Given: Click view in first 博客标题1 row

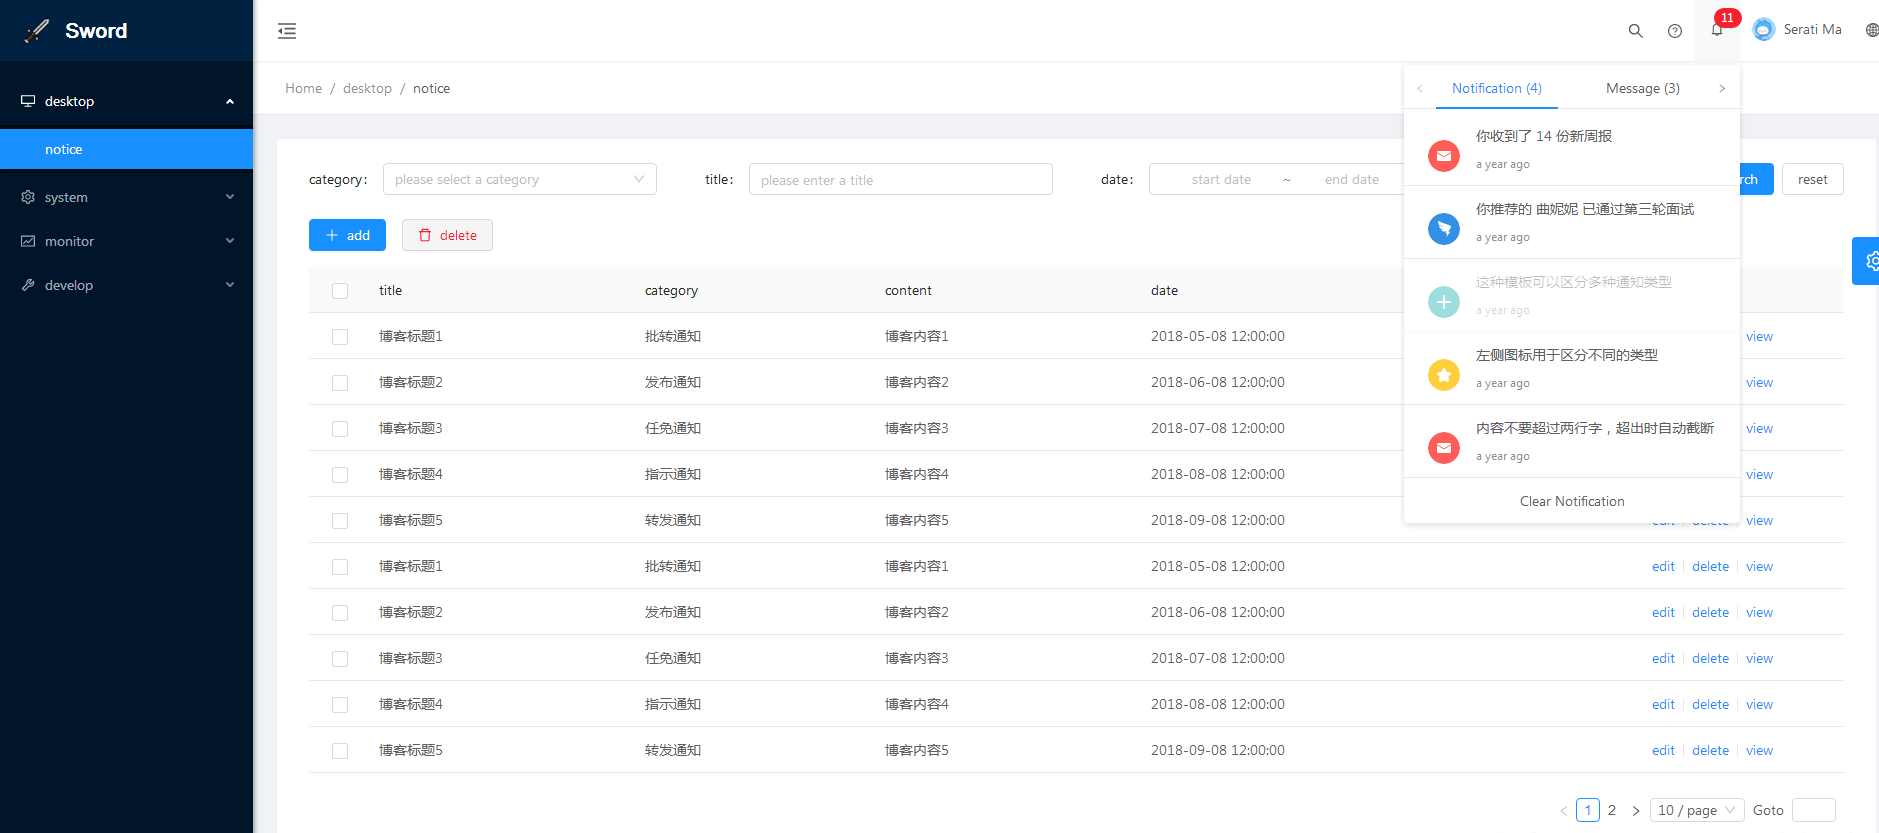Looking at the screenshot, I should 1759,337.
